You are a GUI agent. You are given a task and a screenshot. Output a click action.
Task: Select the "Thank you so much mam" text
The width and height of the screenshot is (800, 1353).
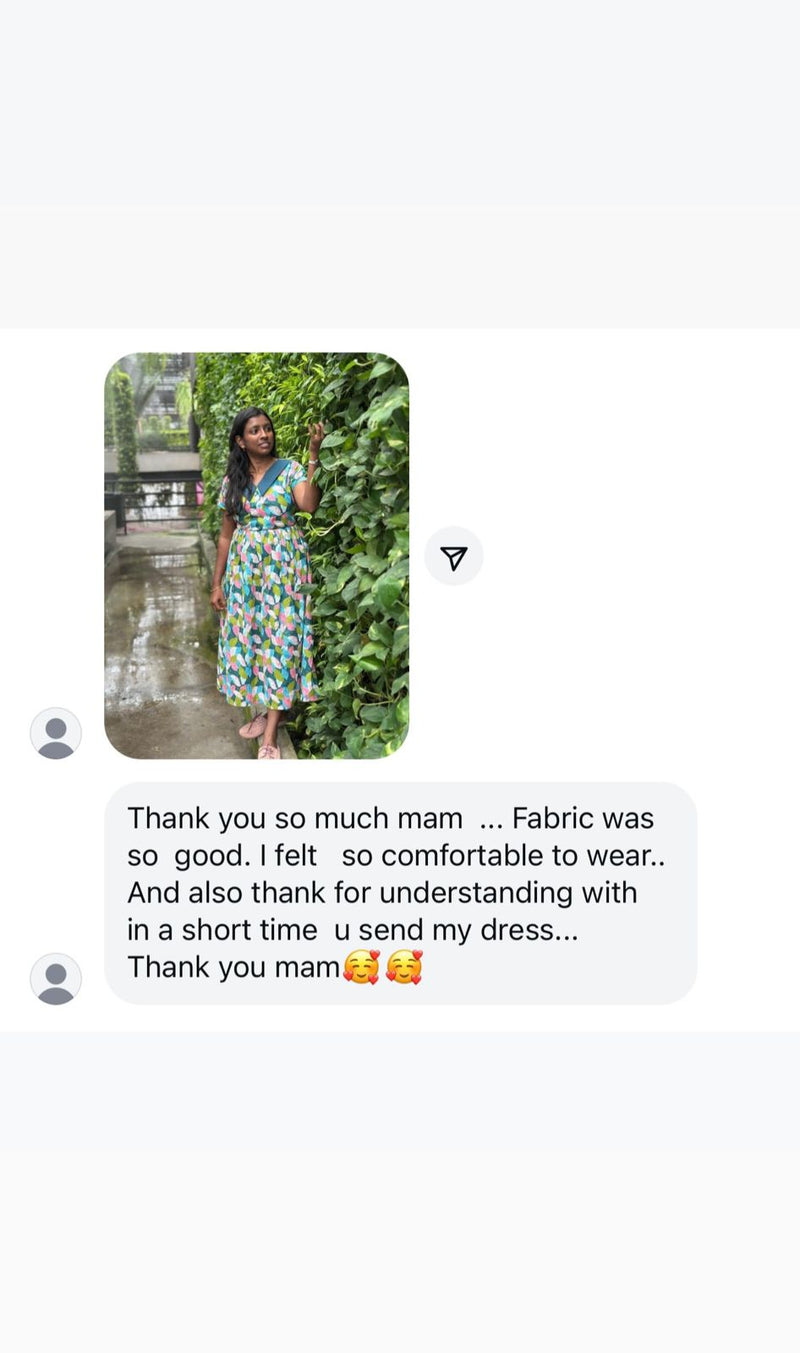coord(294,819)
